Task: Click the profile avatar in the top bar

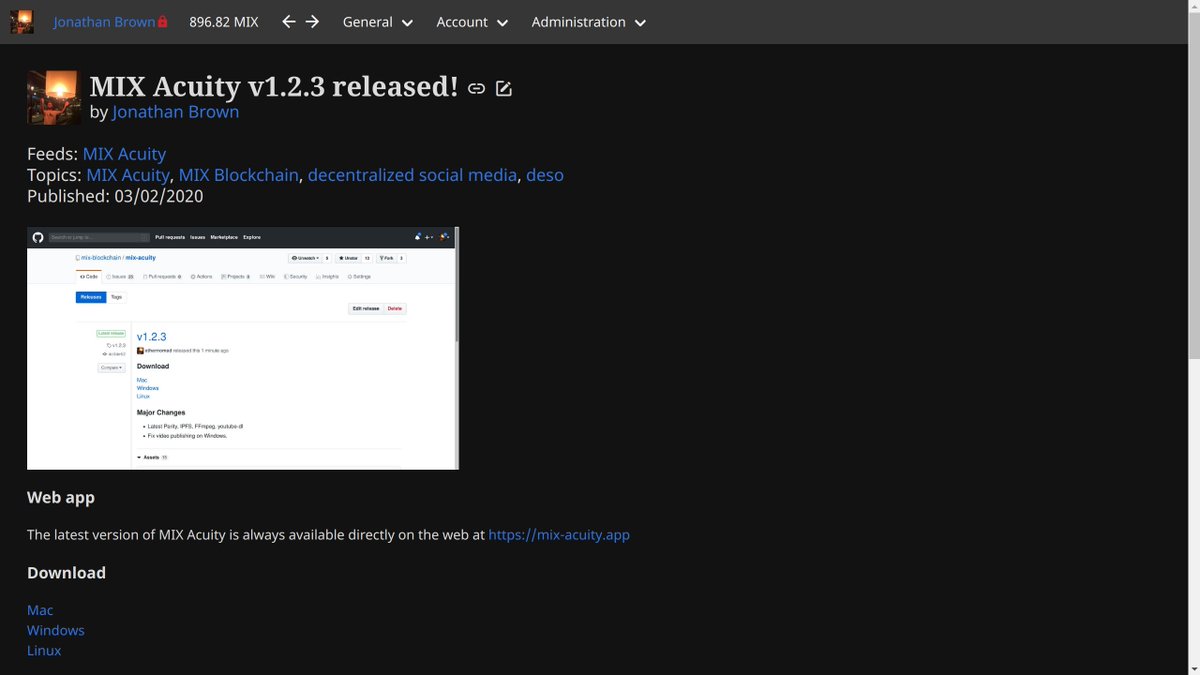Action: [22, 22]
